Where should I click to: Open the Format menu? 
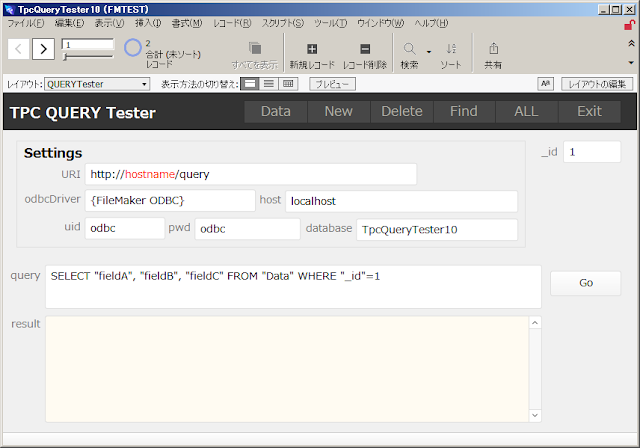[x=187, y=23]
